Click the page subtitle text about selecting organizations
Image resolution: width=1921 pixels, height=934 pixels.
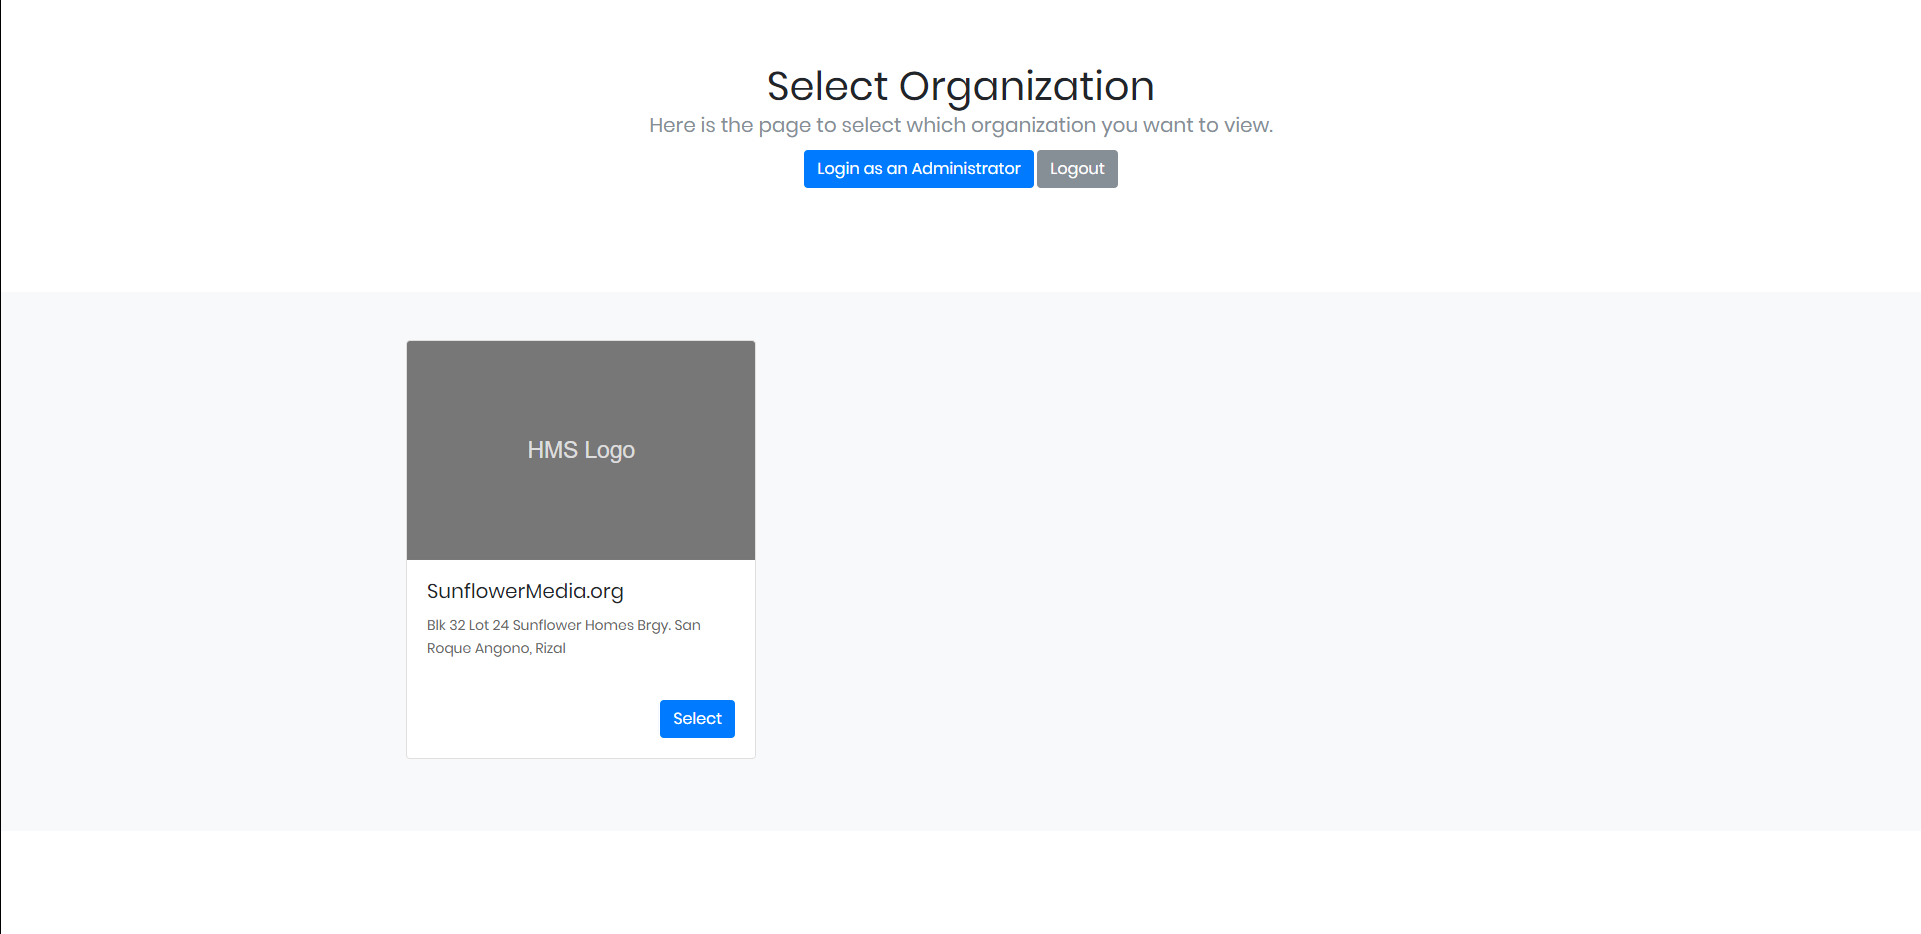960,124
